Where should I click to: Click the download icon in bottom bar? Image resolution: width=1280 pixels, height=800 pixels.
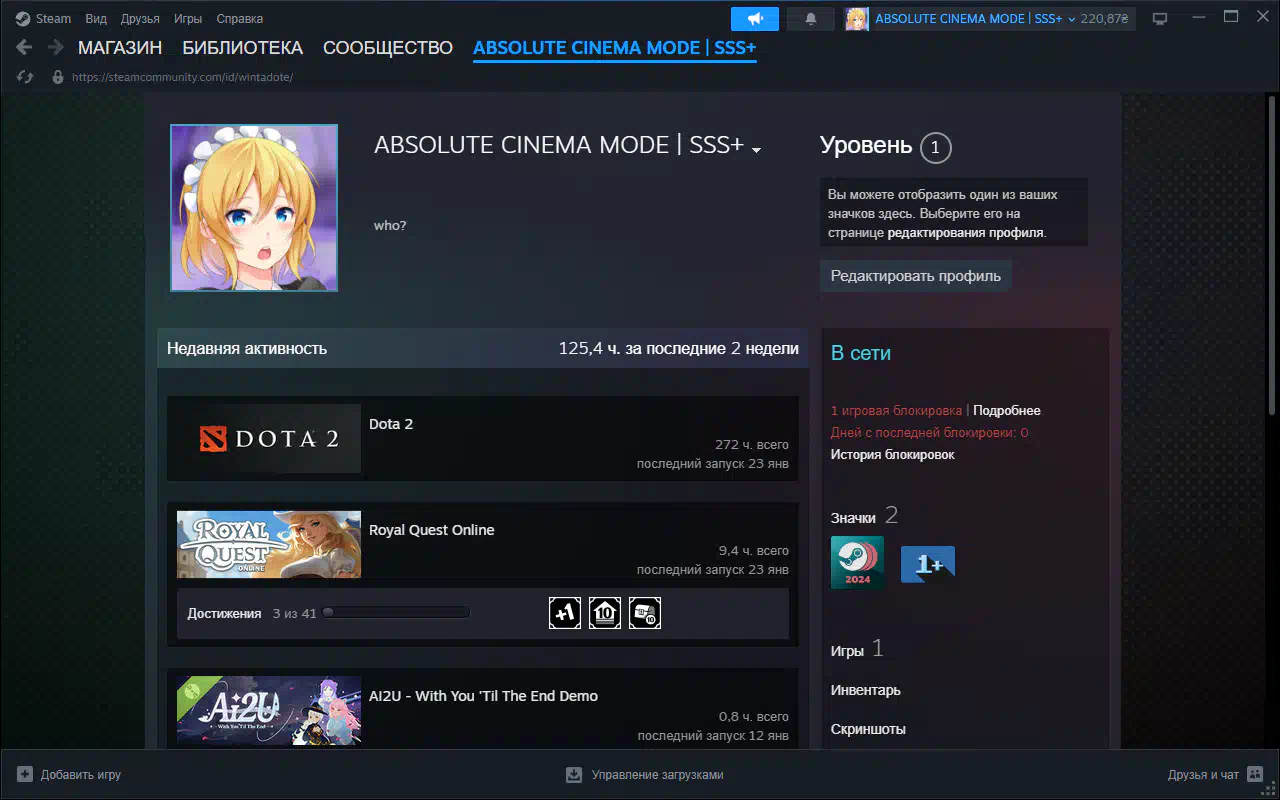(x=574, y=774)
